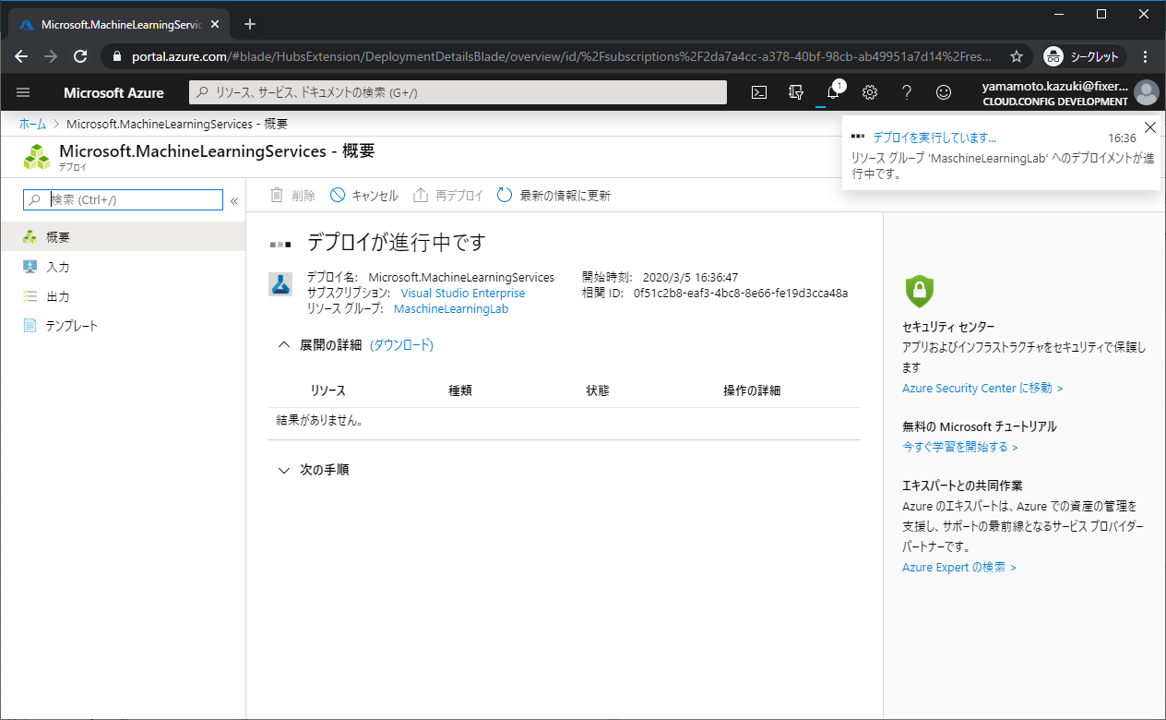Click the Azure Security Center に移動 link
This screenshot has width=1166, height=720.
[x=982, y=388]
